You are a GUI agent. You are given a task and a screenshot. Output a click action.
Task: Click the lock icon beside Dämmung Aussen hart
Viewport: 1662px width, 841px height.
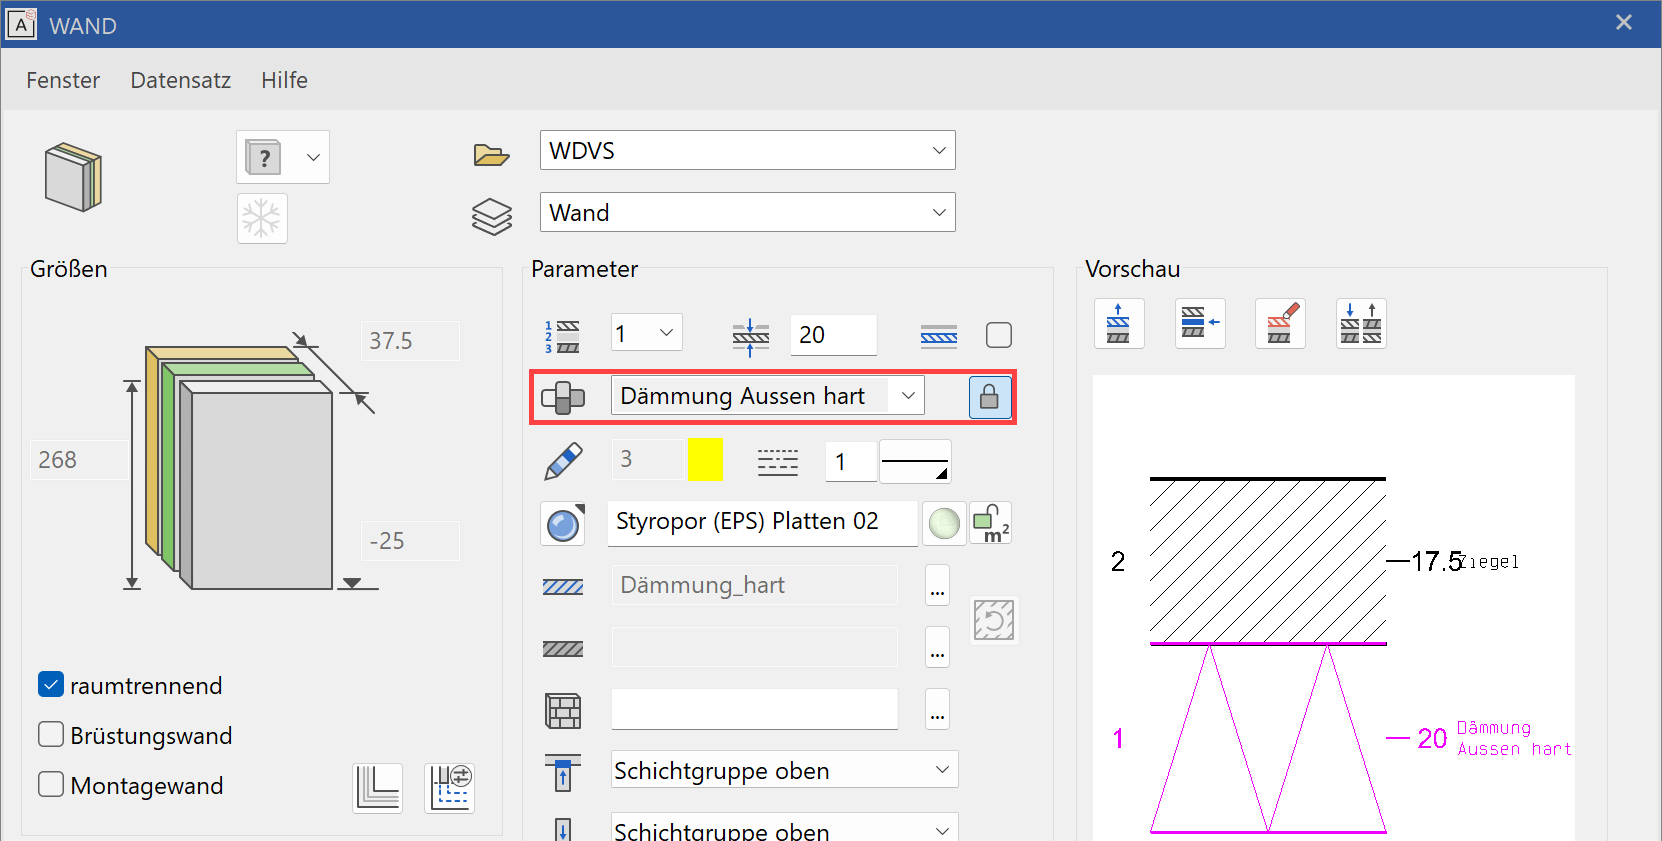click(989, 397)
